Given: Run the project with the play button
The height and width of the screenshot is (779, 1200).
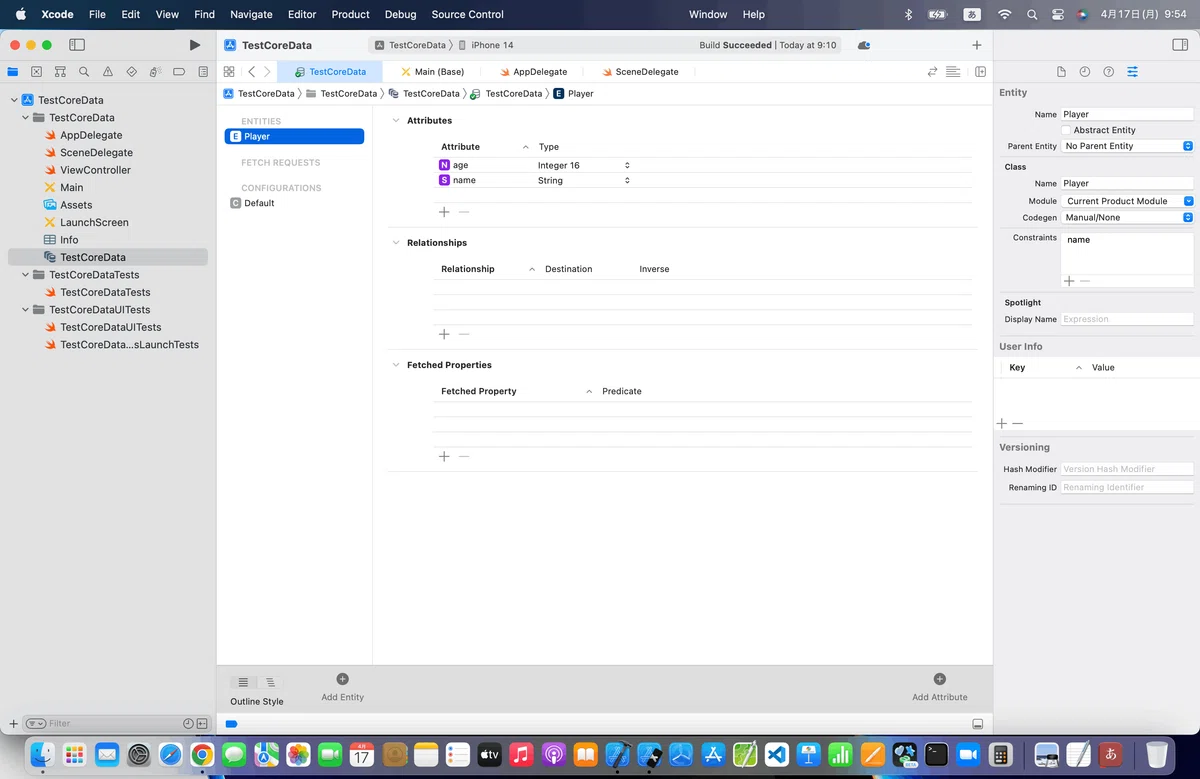Looking at the screenshot, I should click(x=195, y=45).
